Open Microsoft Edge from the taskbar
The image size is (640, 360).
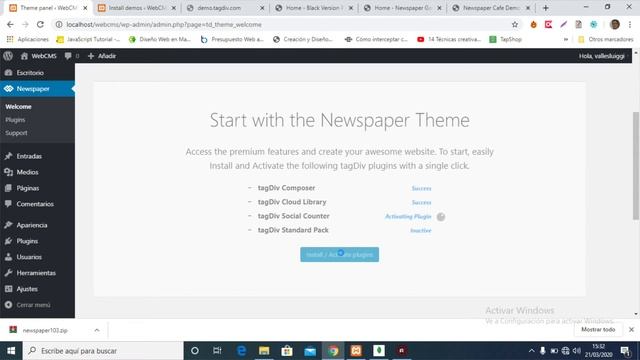point(241,351)
